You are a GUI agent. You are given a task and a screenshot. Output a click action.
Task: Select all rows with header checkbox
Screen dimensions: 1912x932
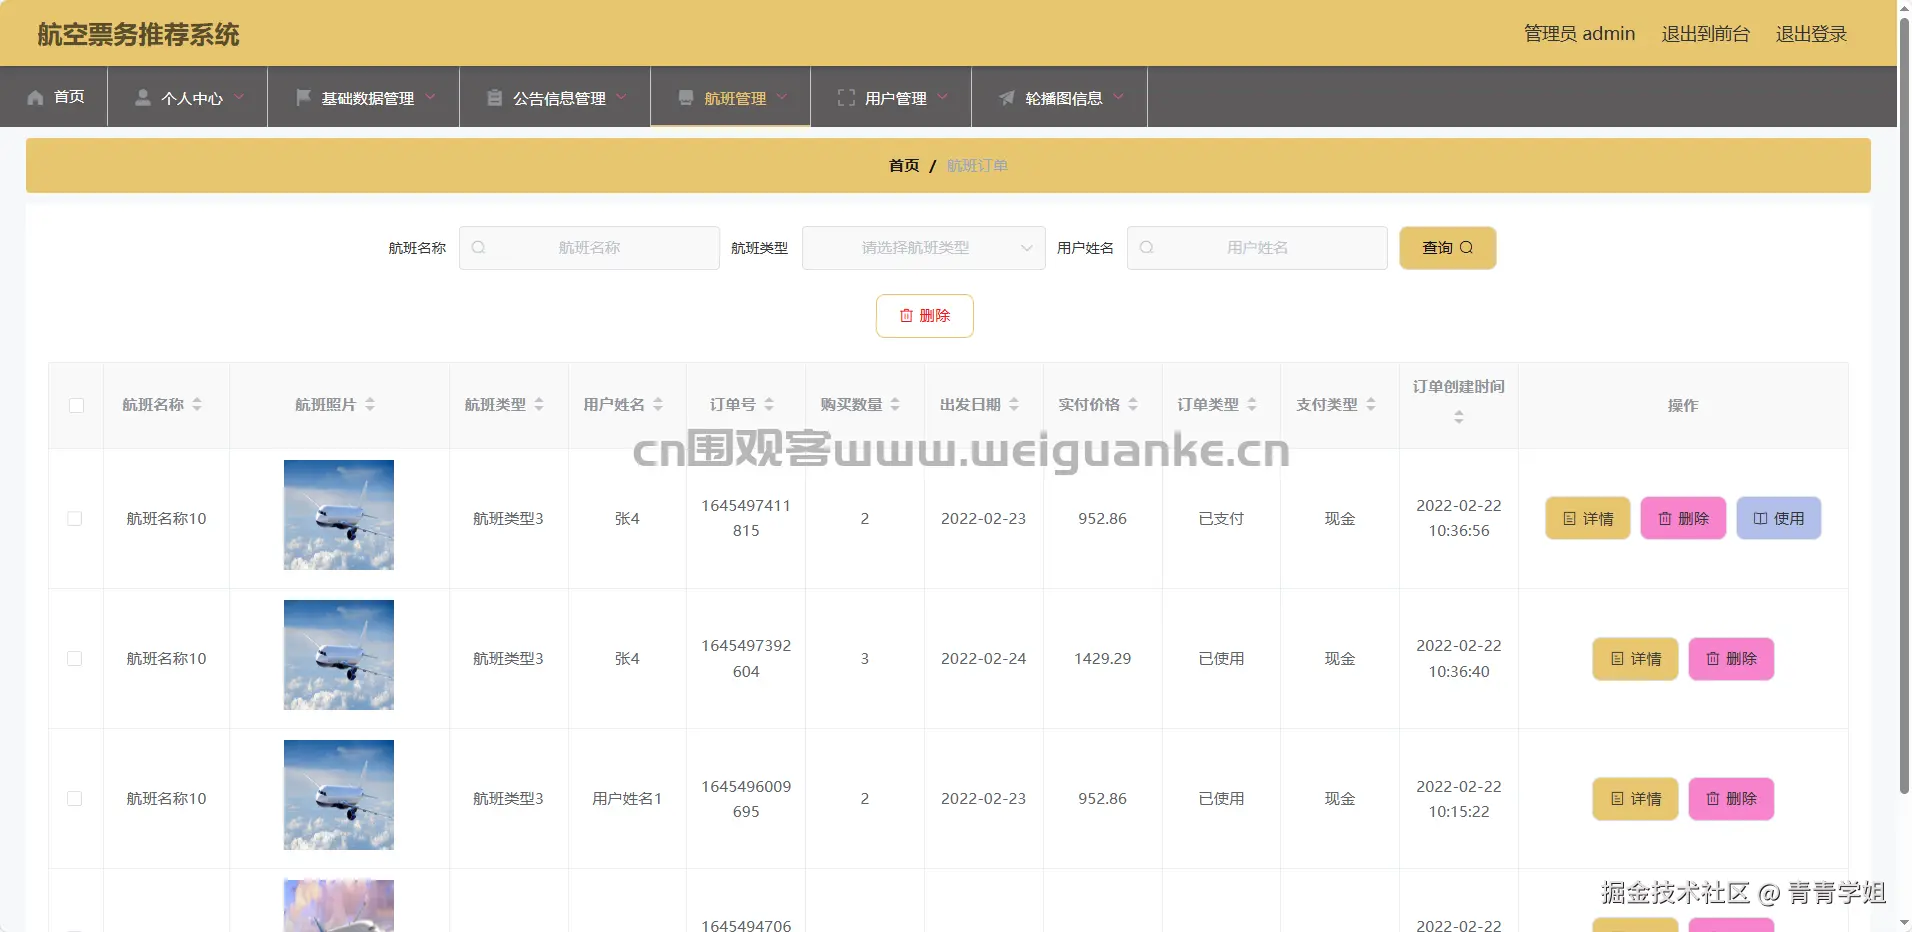pyautogui.click(x=76, y=405)
